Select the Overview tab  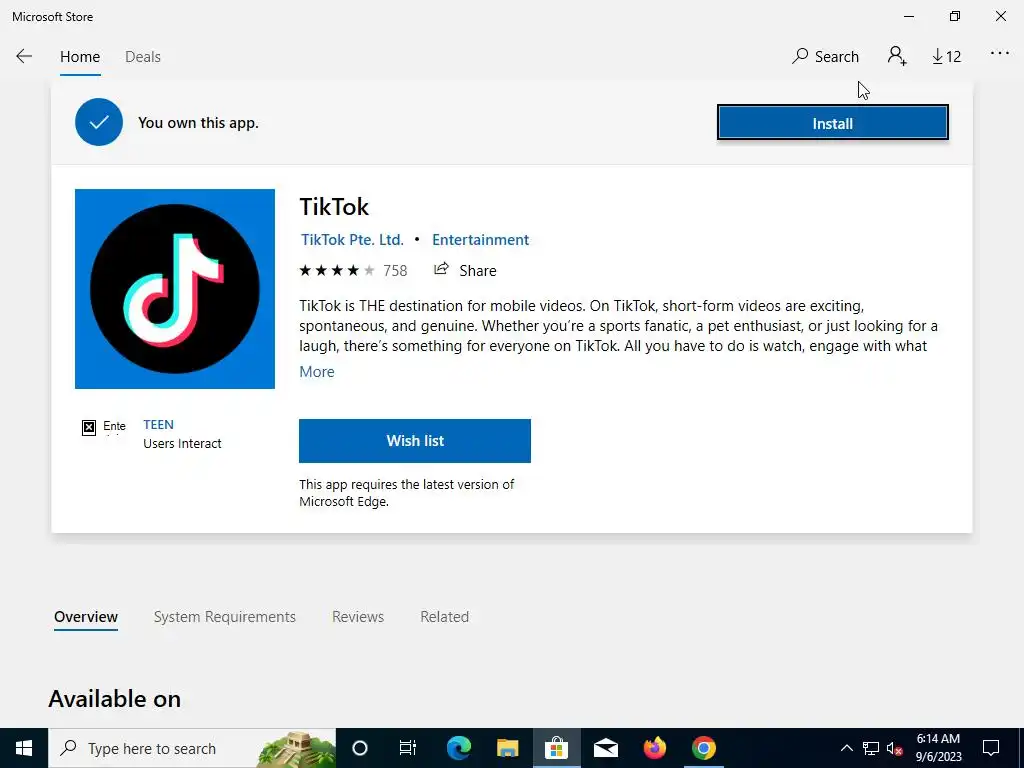(x=86, y=616)
